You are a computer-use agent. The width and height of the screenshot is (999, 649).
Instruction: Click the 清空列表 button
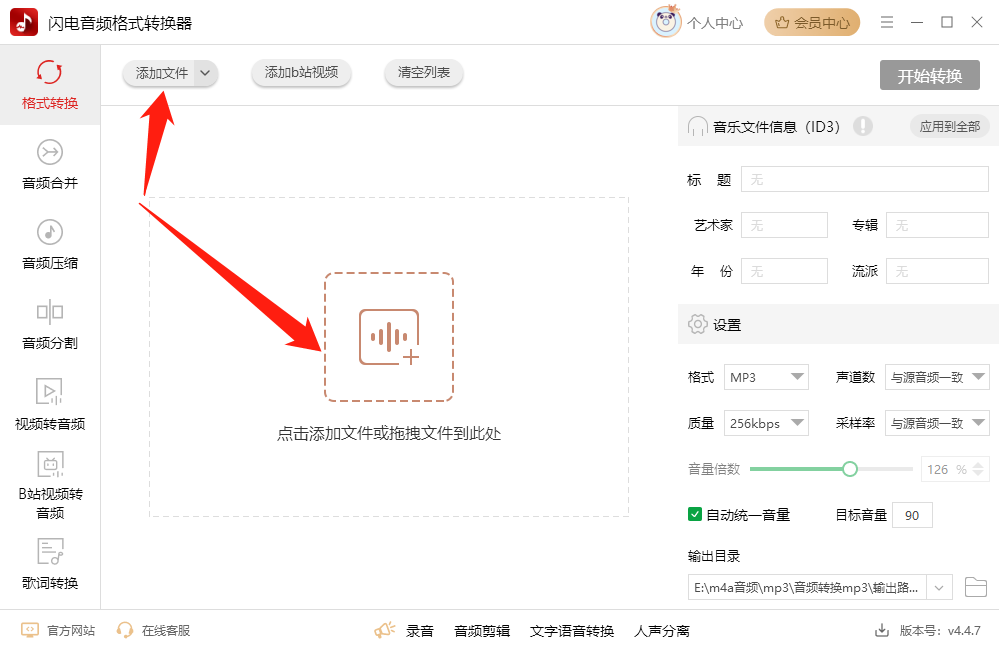[424, 73]
